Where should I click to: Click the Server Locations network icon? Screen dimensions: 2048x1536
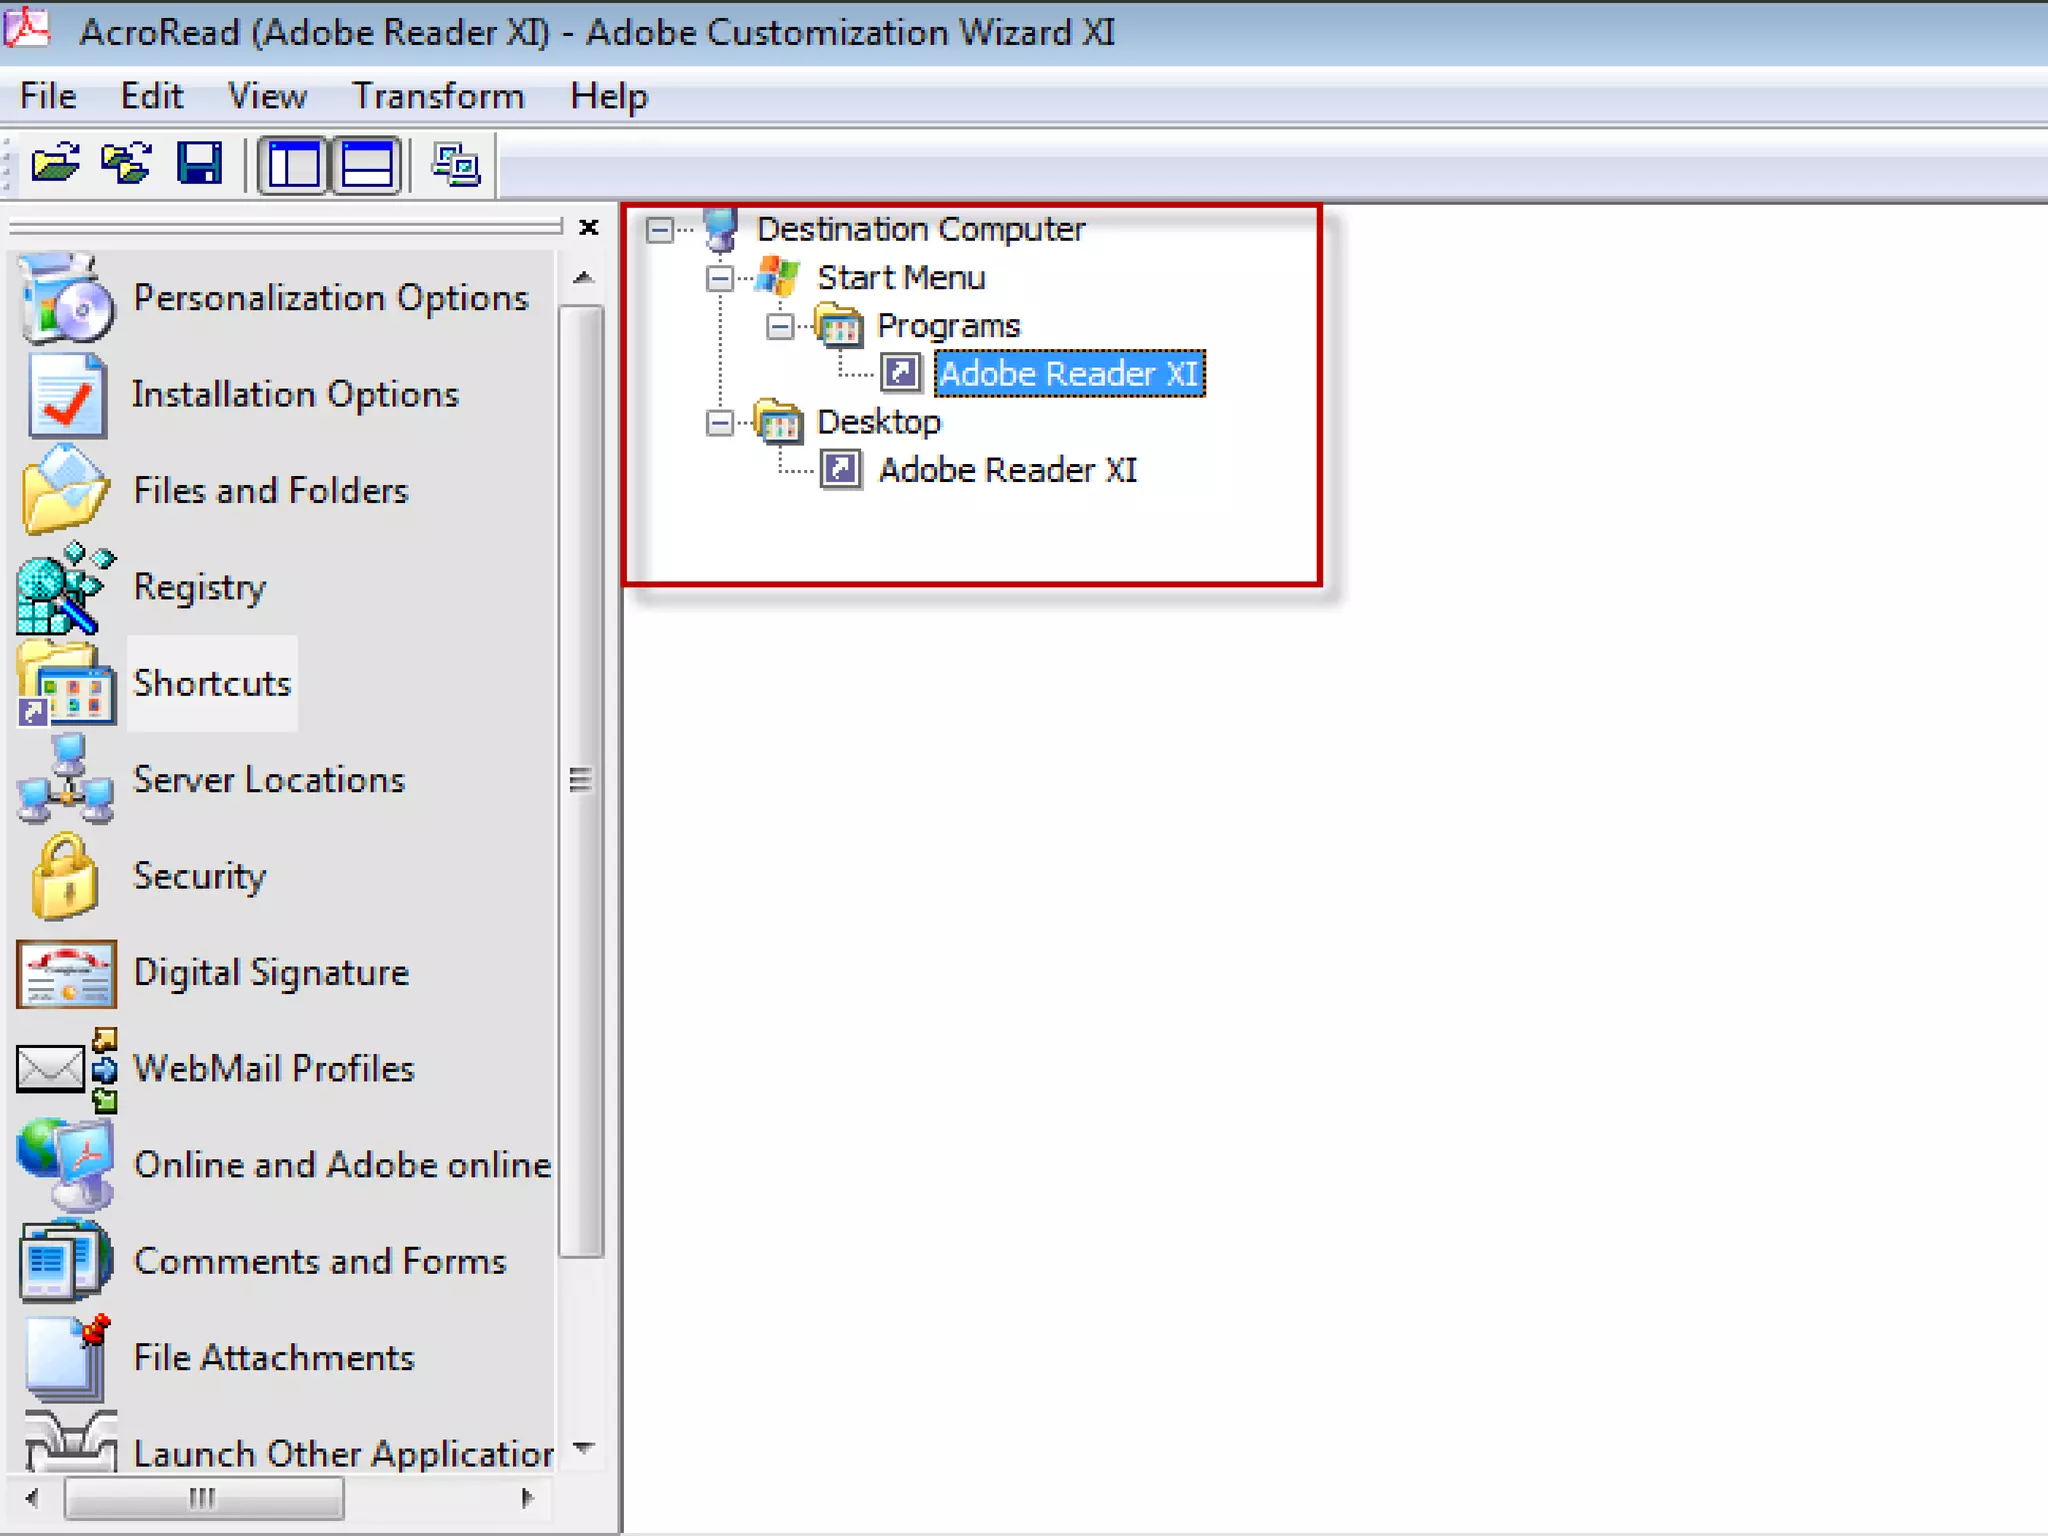tap(66, 780)
